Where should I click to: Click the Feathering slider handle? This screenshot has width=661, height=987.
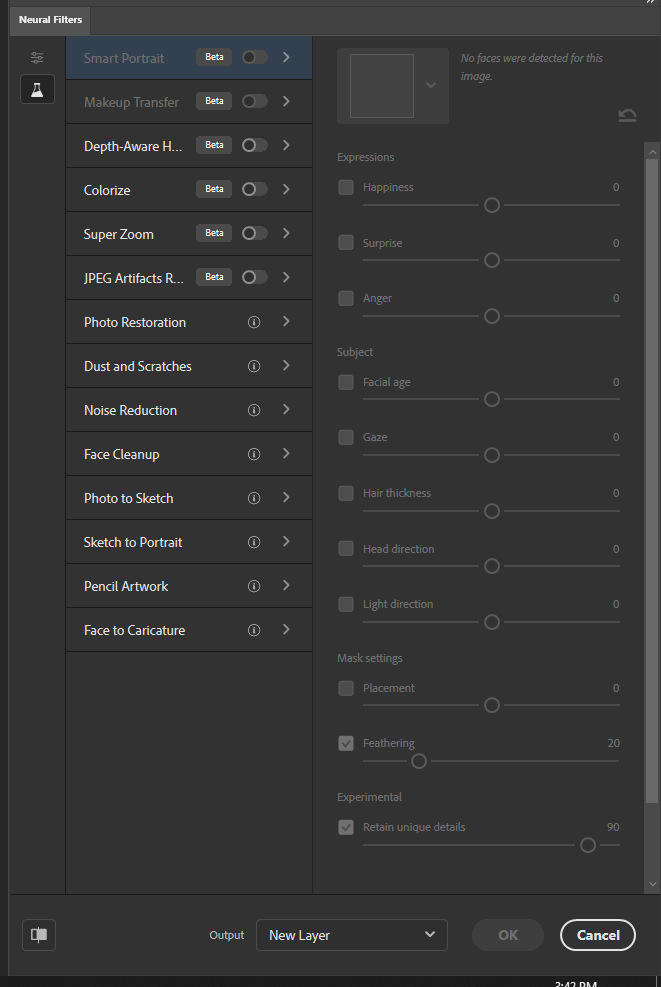[x=419, y=761]
